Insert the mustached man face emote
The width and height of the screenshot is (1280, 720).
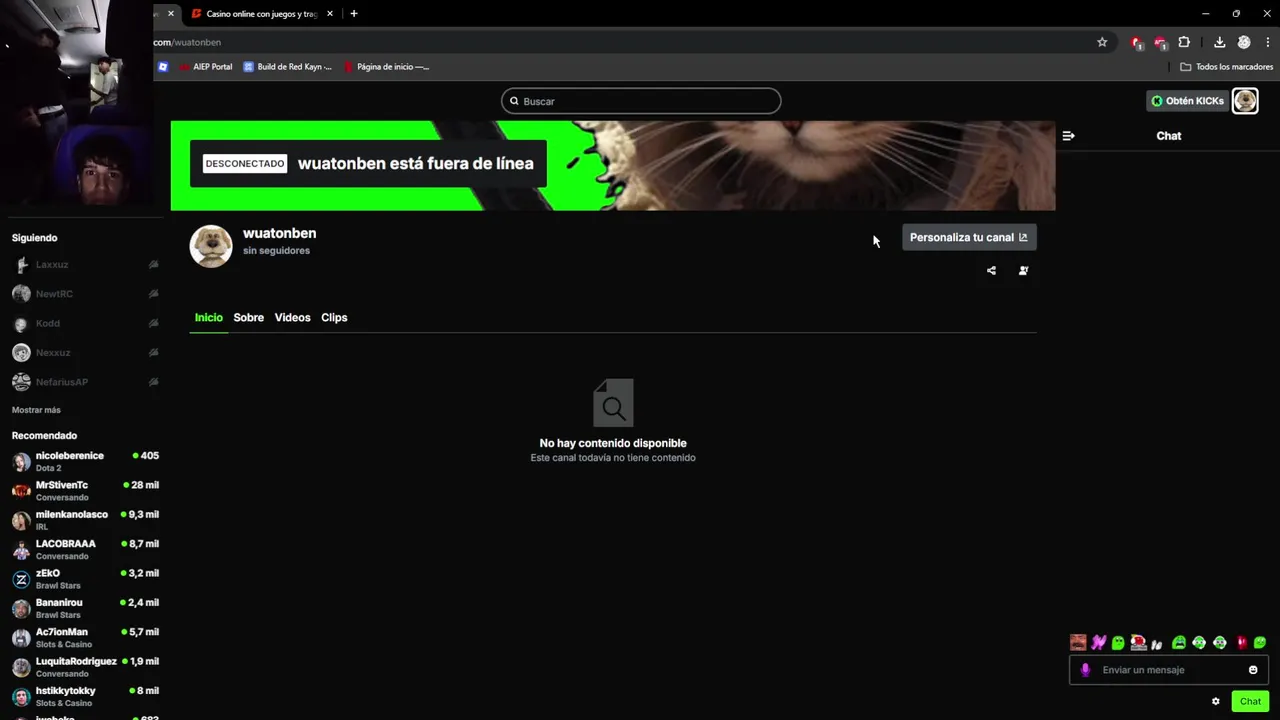pos(1078,643)
